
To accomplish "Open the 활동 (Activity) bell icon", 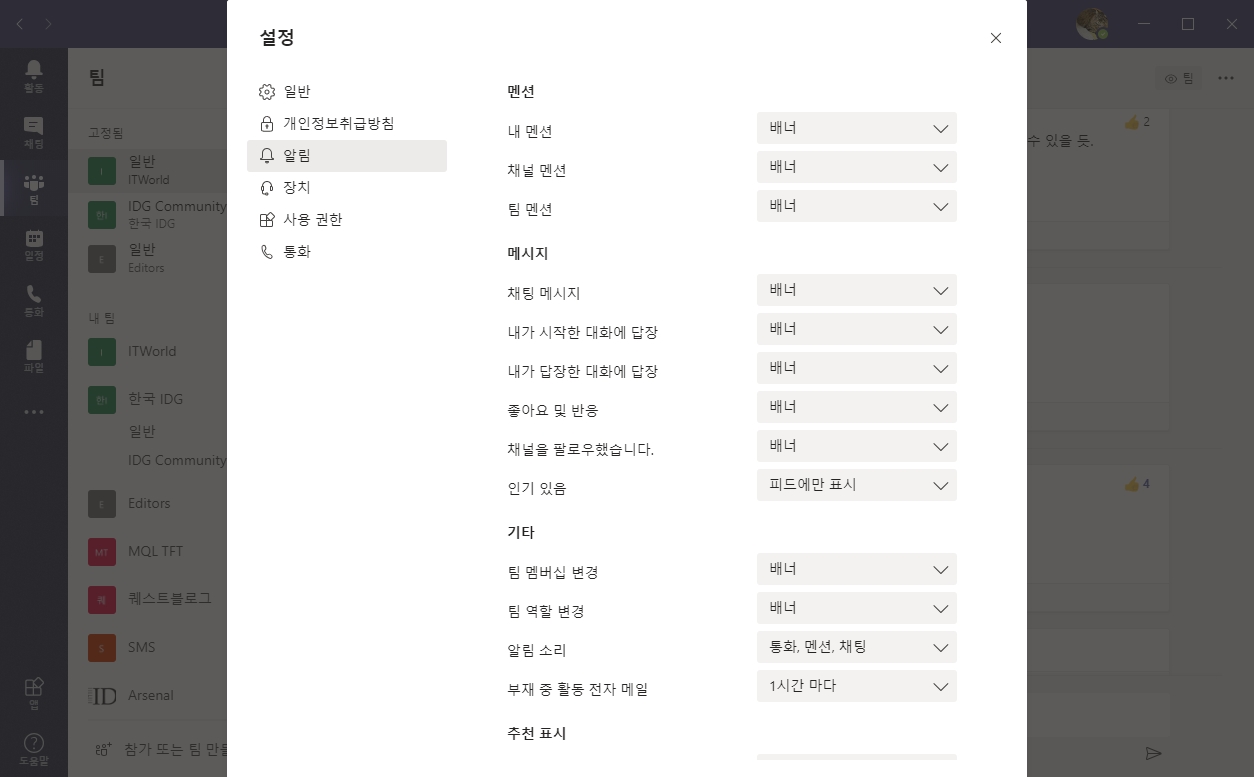I will tap(34, 75).
